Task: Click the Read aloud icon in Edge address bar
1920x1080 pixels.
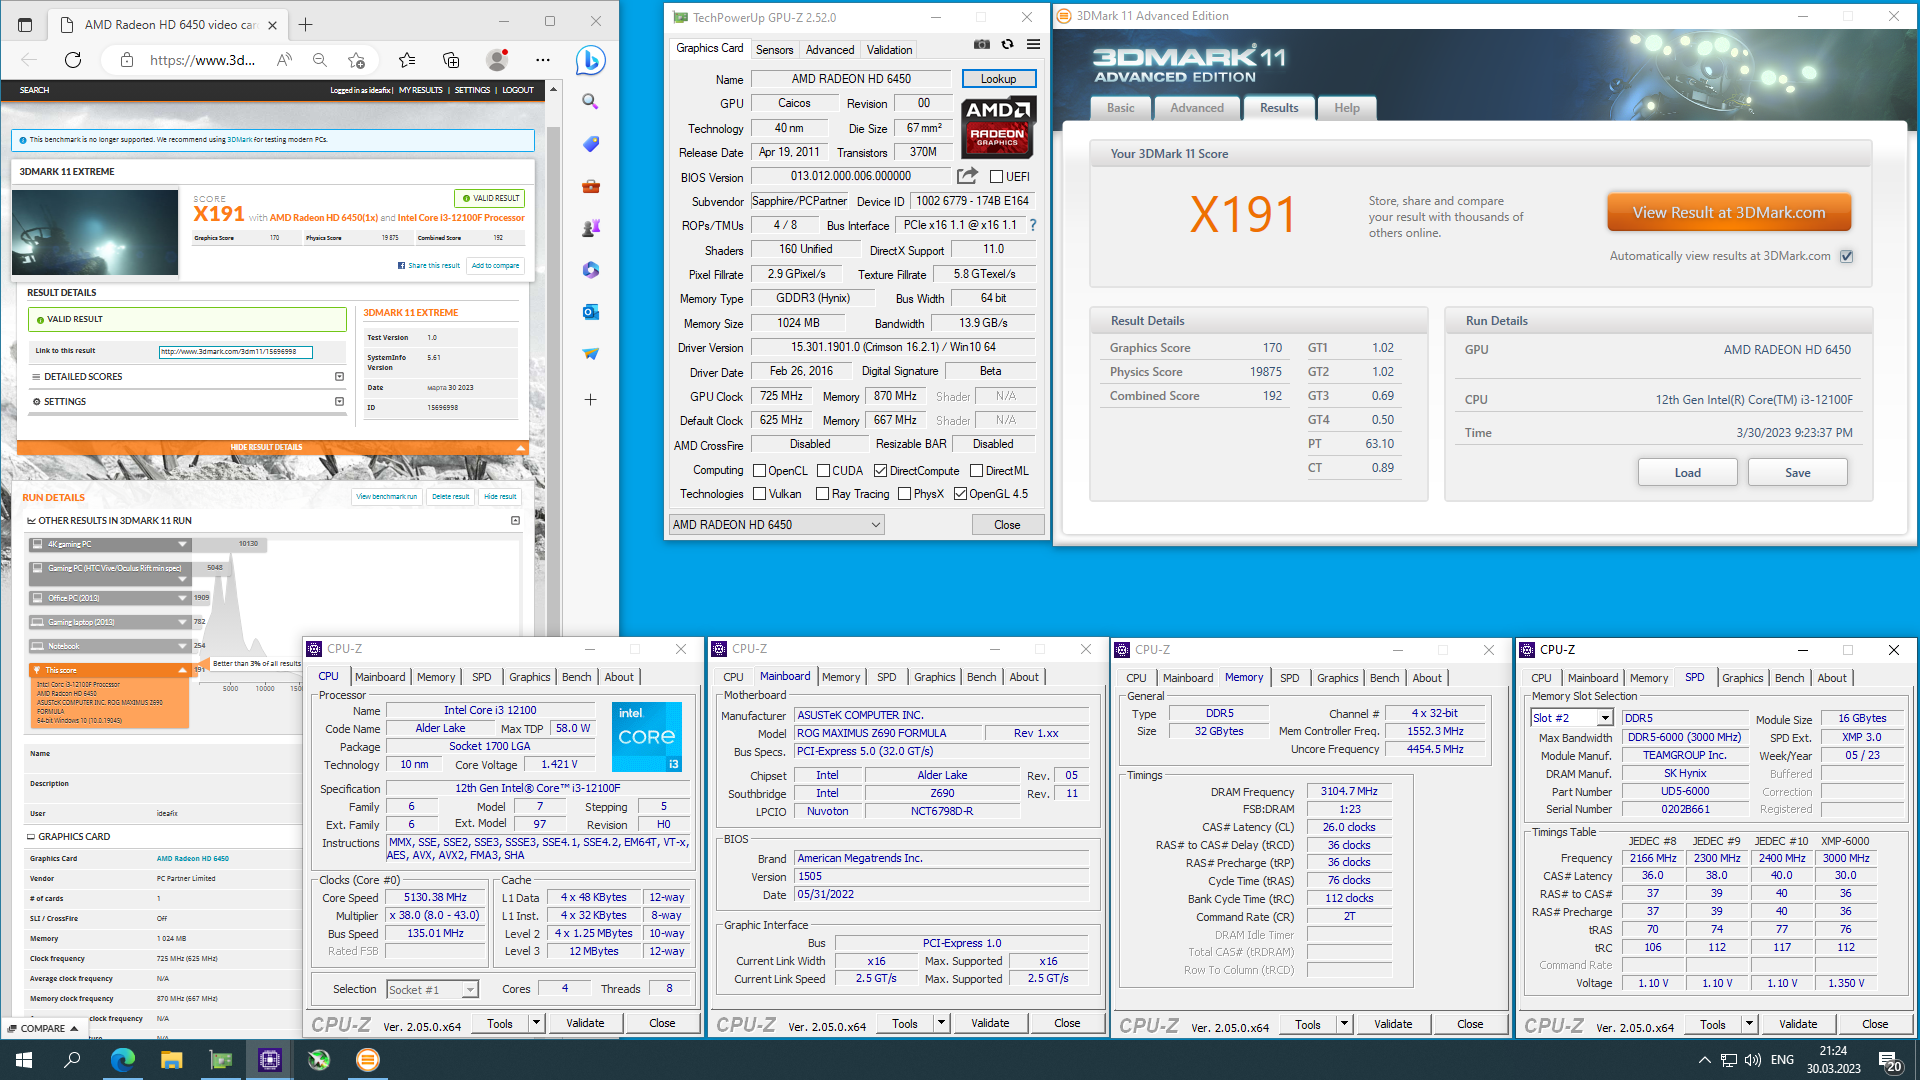Action: tap(285, 60)
